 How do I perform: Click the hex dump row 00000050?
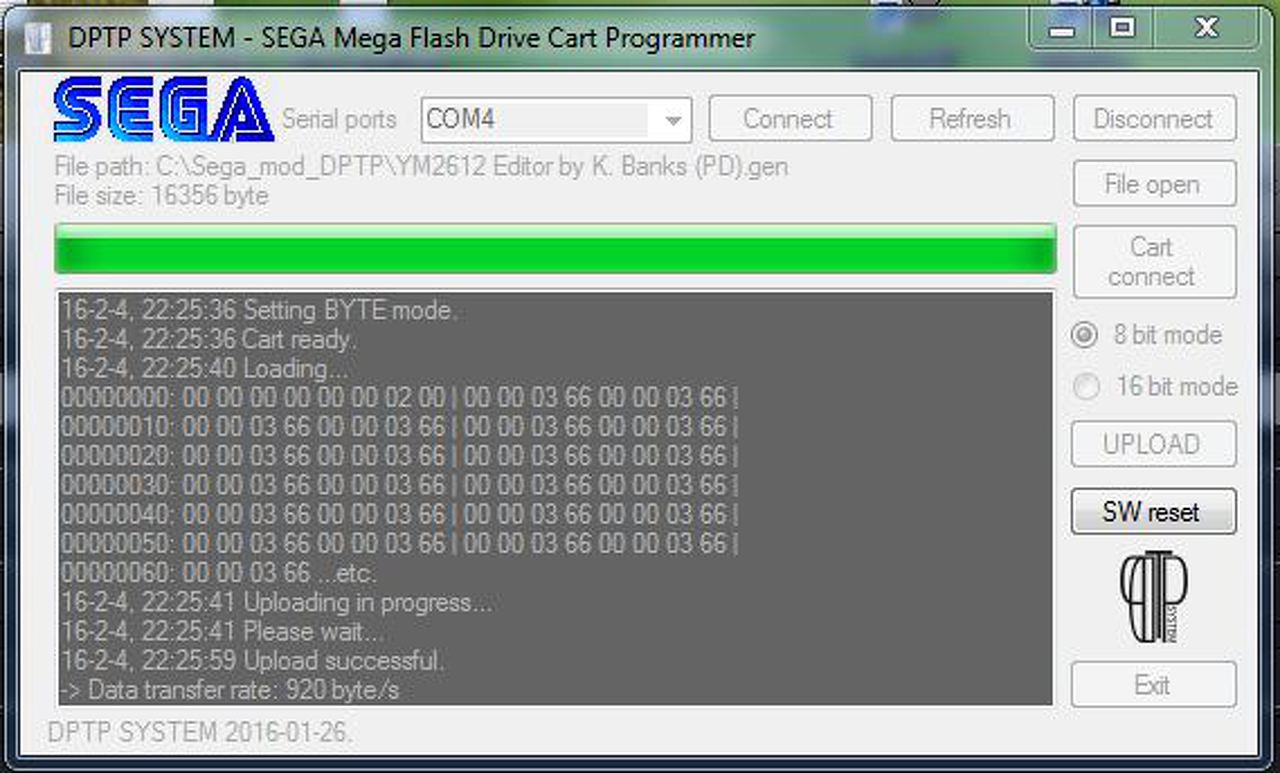point(400,544)
